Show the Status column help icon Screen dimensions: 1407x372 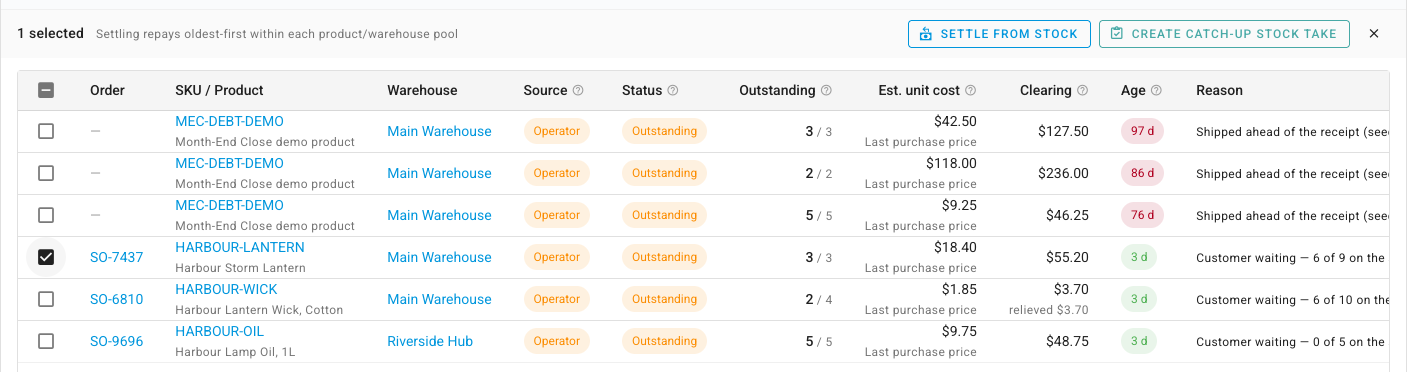click(x=673, y=90)
